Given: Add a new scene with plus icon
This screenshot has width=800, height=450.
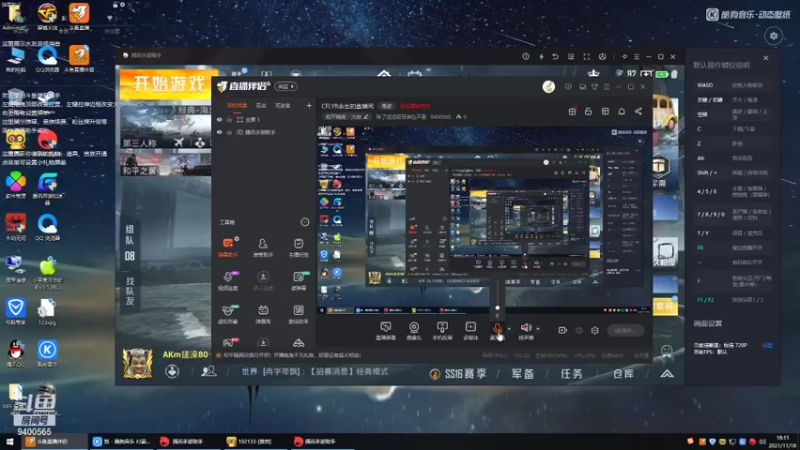Looking at the screenshot, I should pyautogui.click(x=309, y=106).
